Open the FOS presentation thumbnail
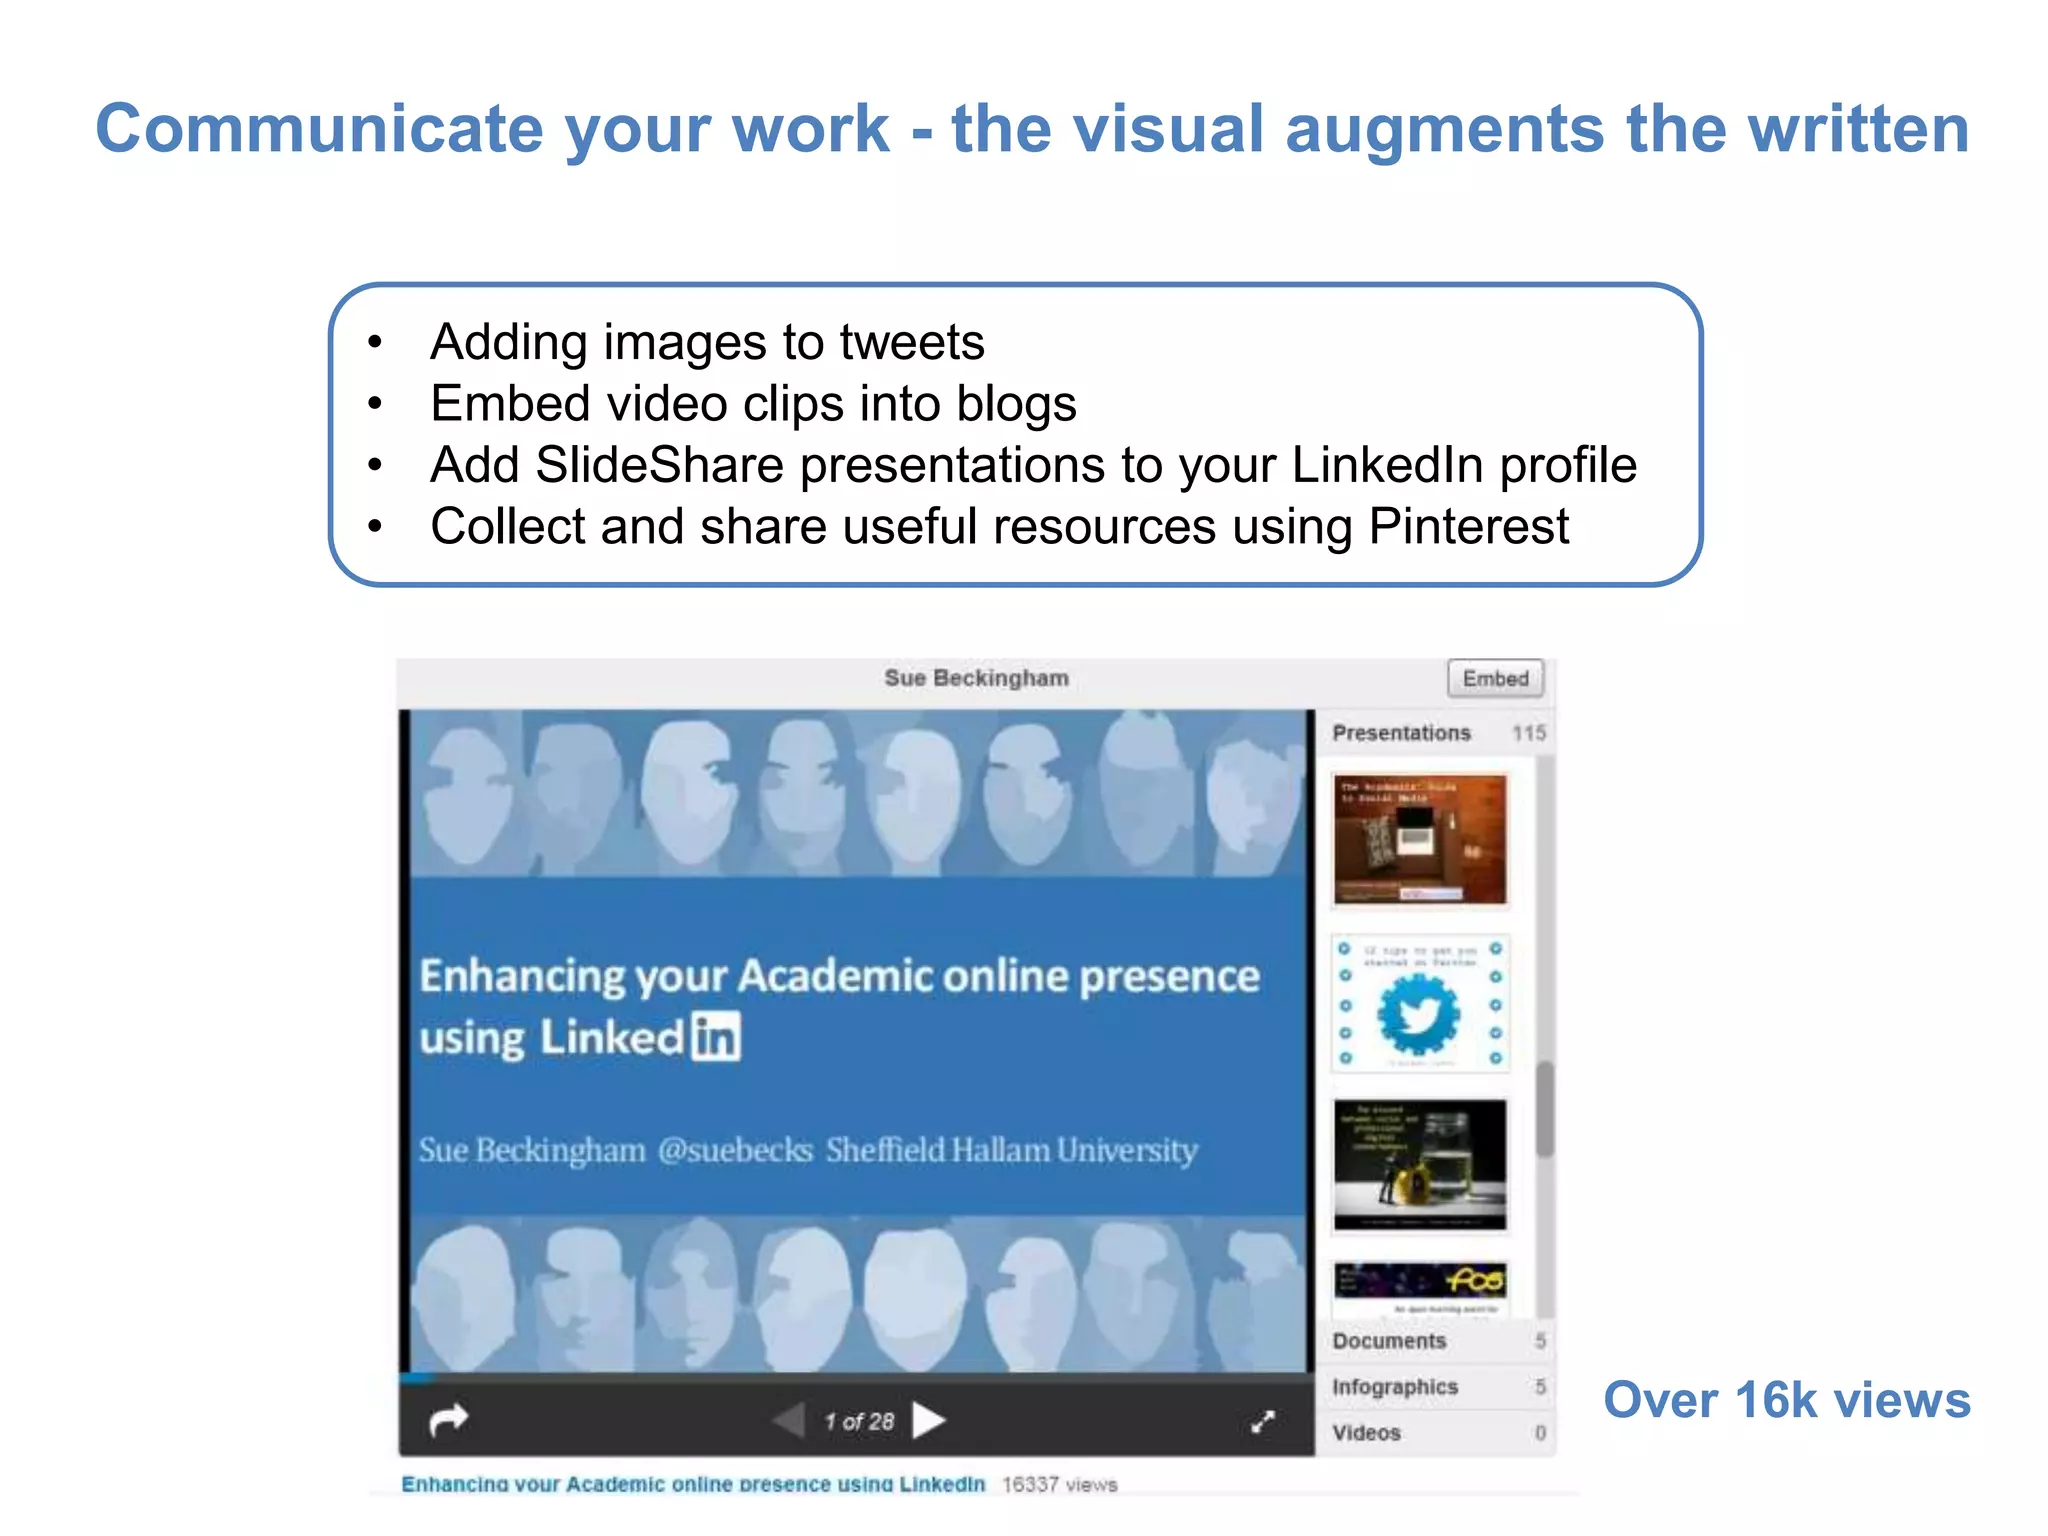Viewport: 2048px width, 1536px height. coord(1420,1290)
